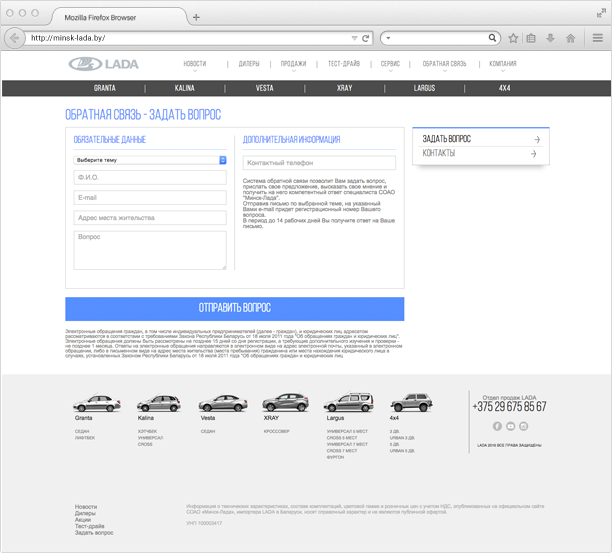The height and width of the screenshot is (553, 612).
Task: Click the ФУРГОН link under Largus
Action: point(335,457)
